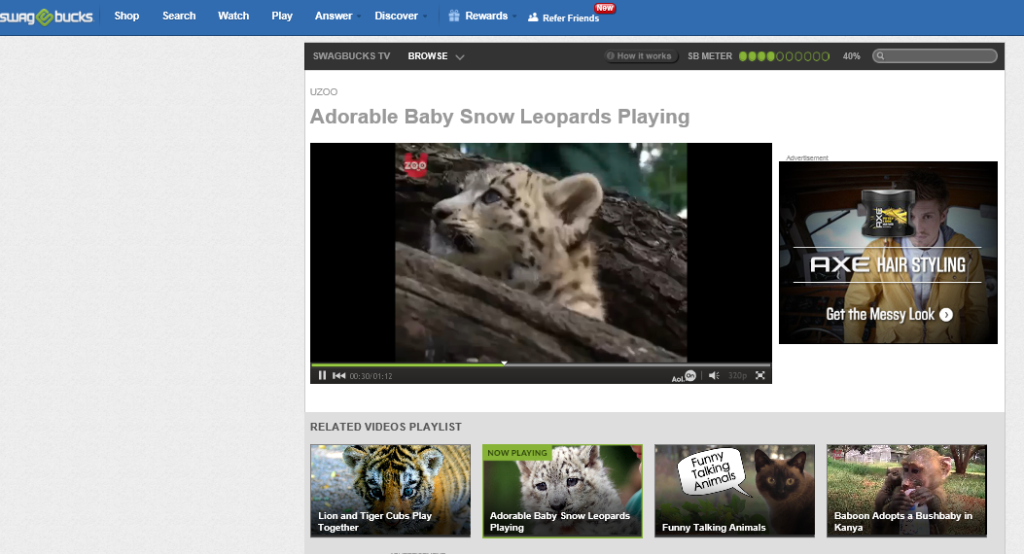Mute the video player volume
The image size is (1024, 554).
coord(714,376)
